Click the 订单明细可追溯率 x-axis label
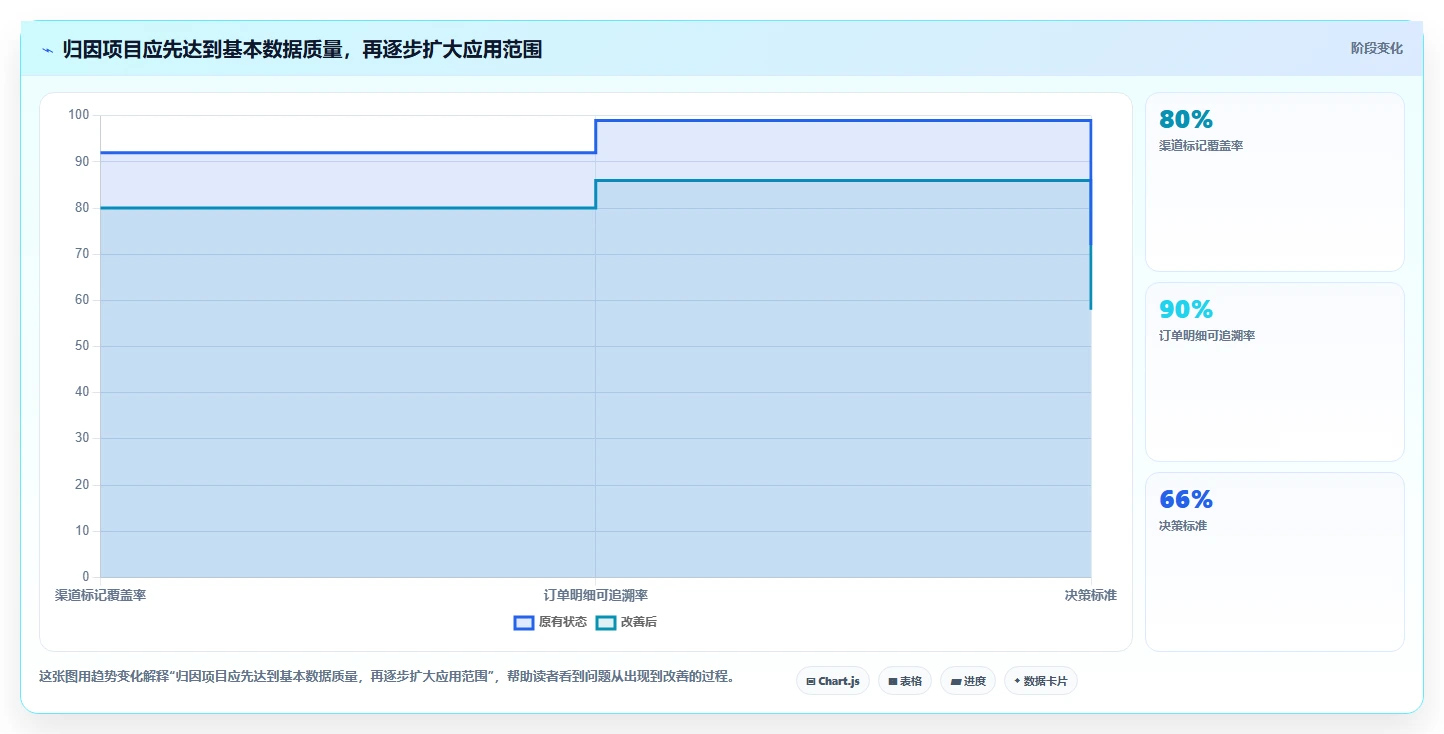This screenshot has height=734, width=1444. [x=596, y=595]
